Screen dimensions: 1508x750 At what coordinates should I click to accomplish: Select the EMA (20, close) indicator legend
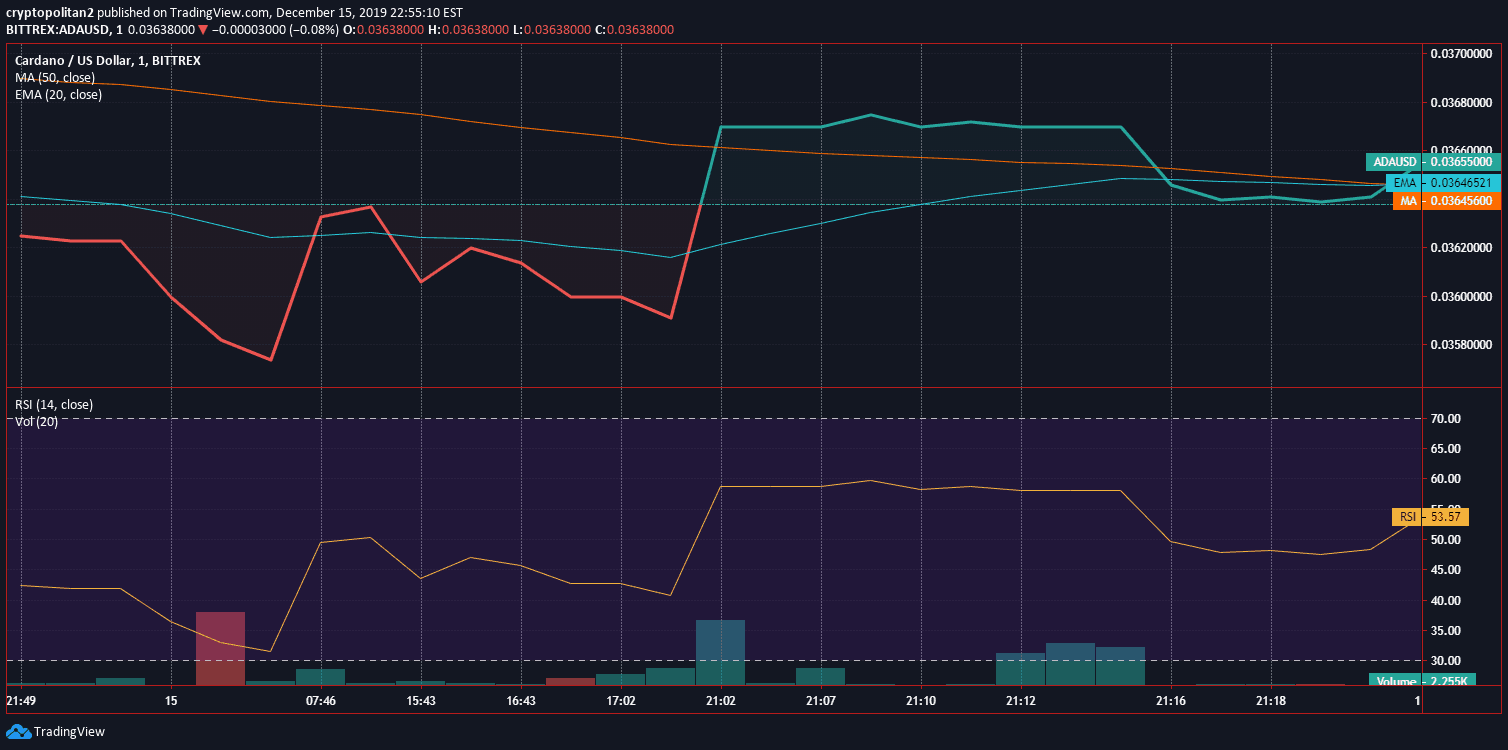58,94
